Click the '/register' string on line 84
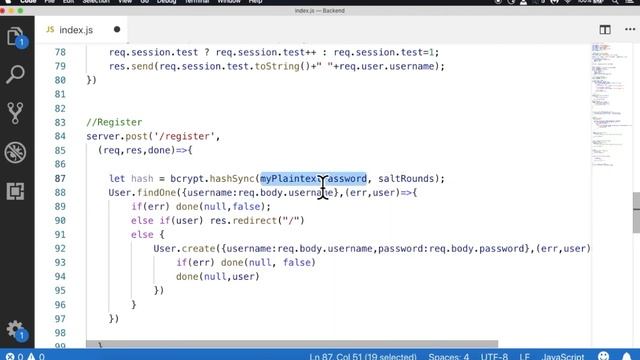The image size is (640, 360). (x=184, y=136)
